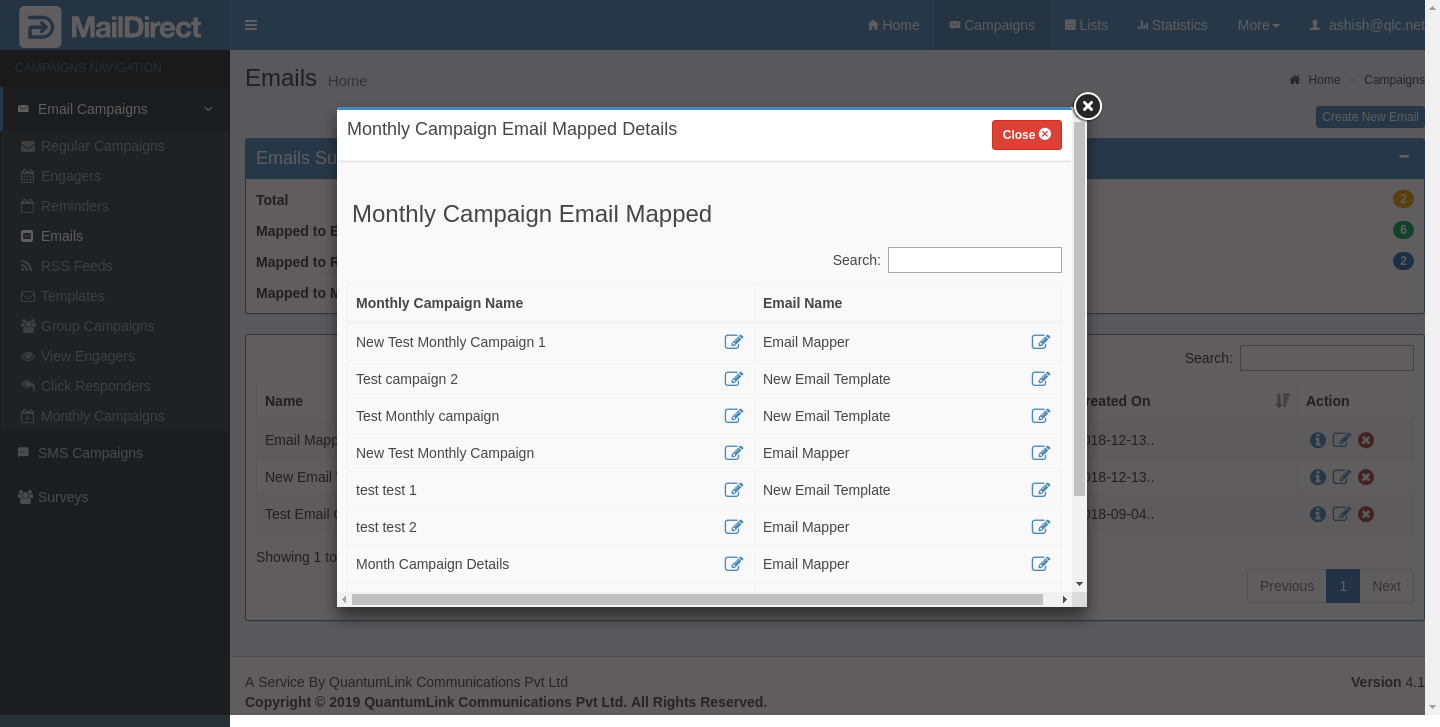Expand the Email Campaigns sidebar section

point(115,109)
